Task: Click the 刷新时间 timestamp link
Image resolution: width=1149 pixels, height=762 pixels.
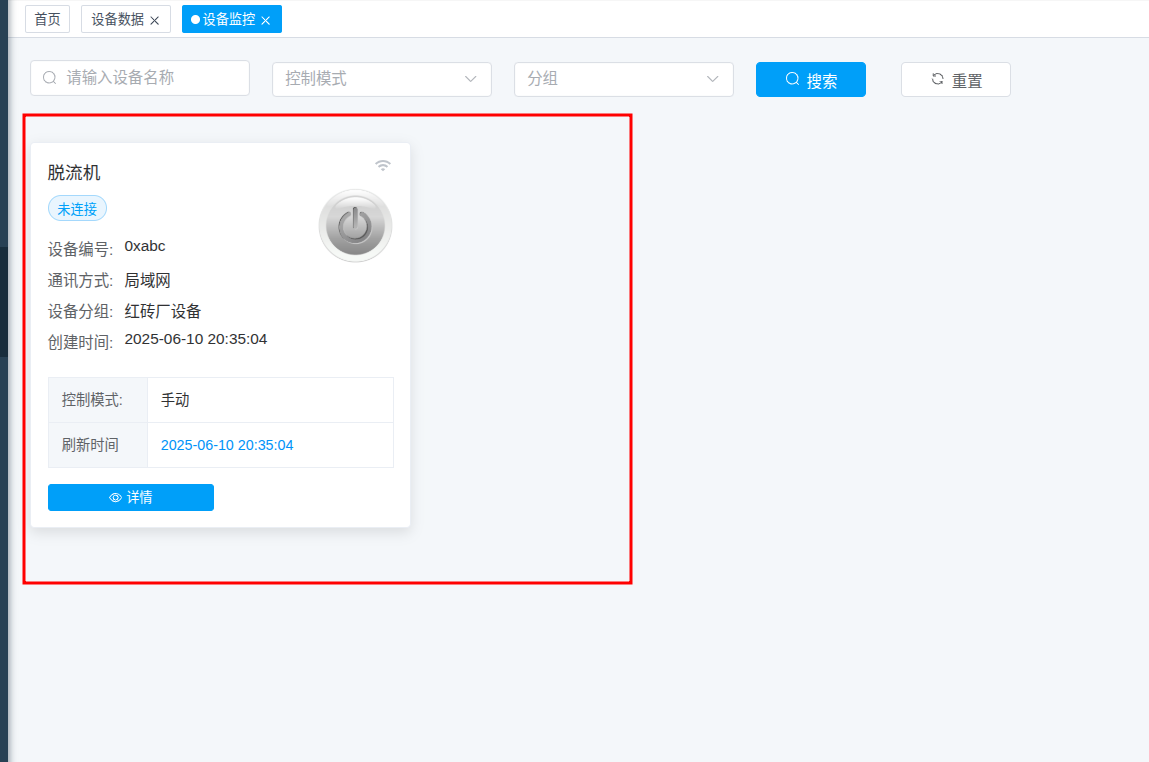Action: pyautogui.click(x=226, y=445)
